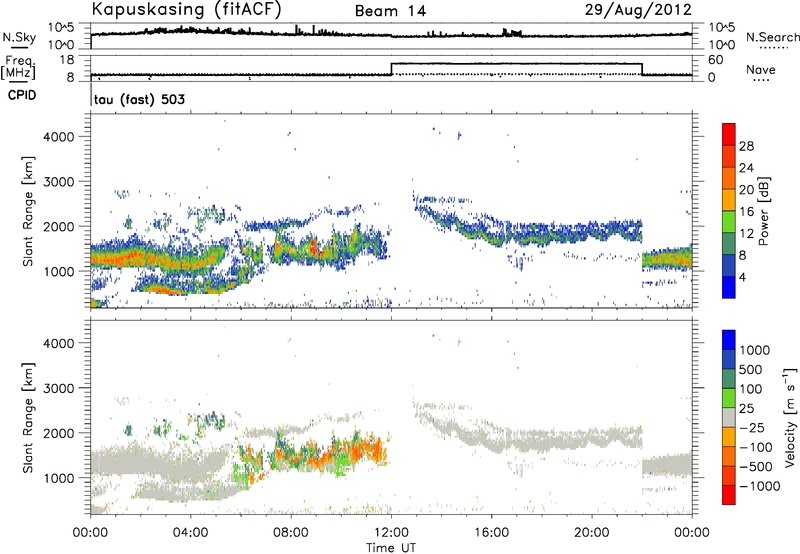Pick the Velocity segment between -1000 and -500

pyautogui.click(x=729, y=475)
